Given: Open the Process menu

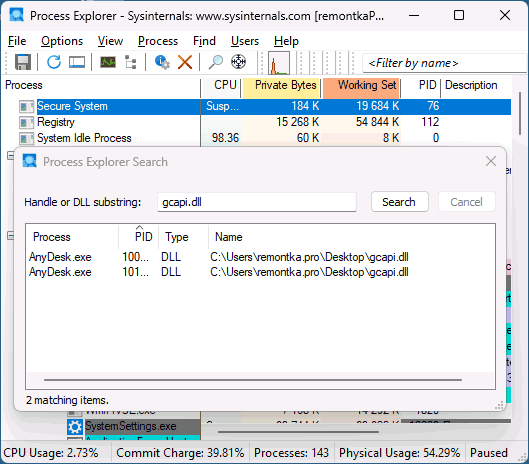Looking at the screenshot, I should 158,41.
